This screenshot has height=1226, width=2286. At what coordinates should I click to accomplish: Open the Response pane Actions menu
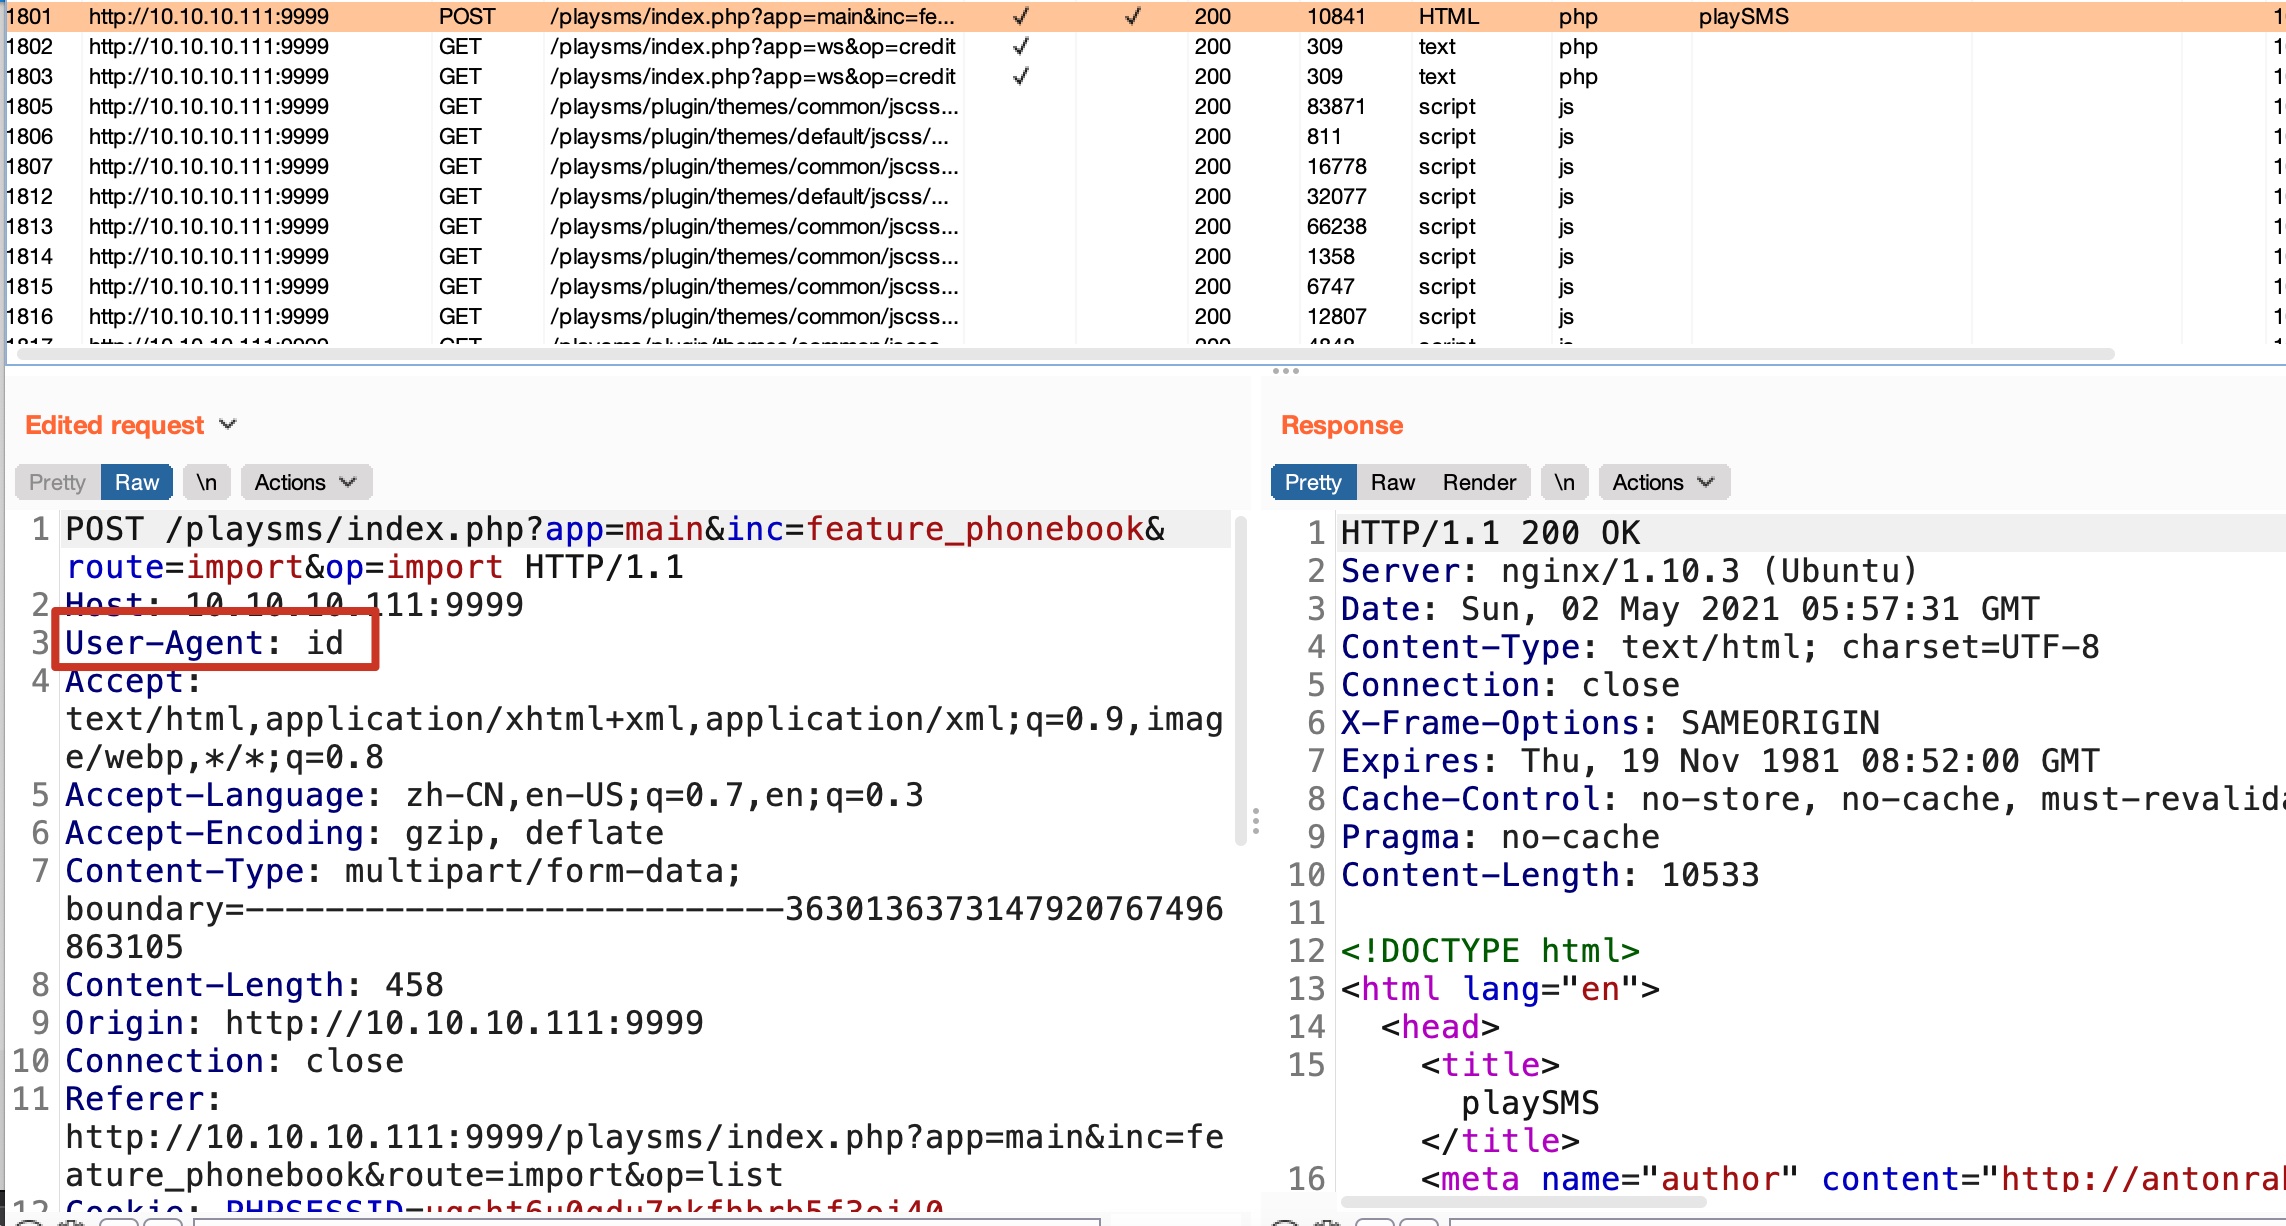1663,482
